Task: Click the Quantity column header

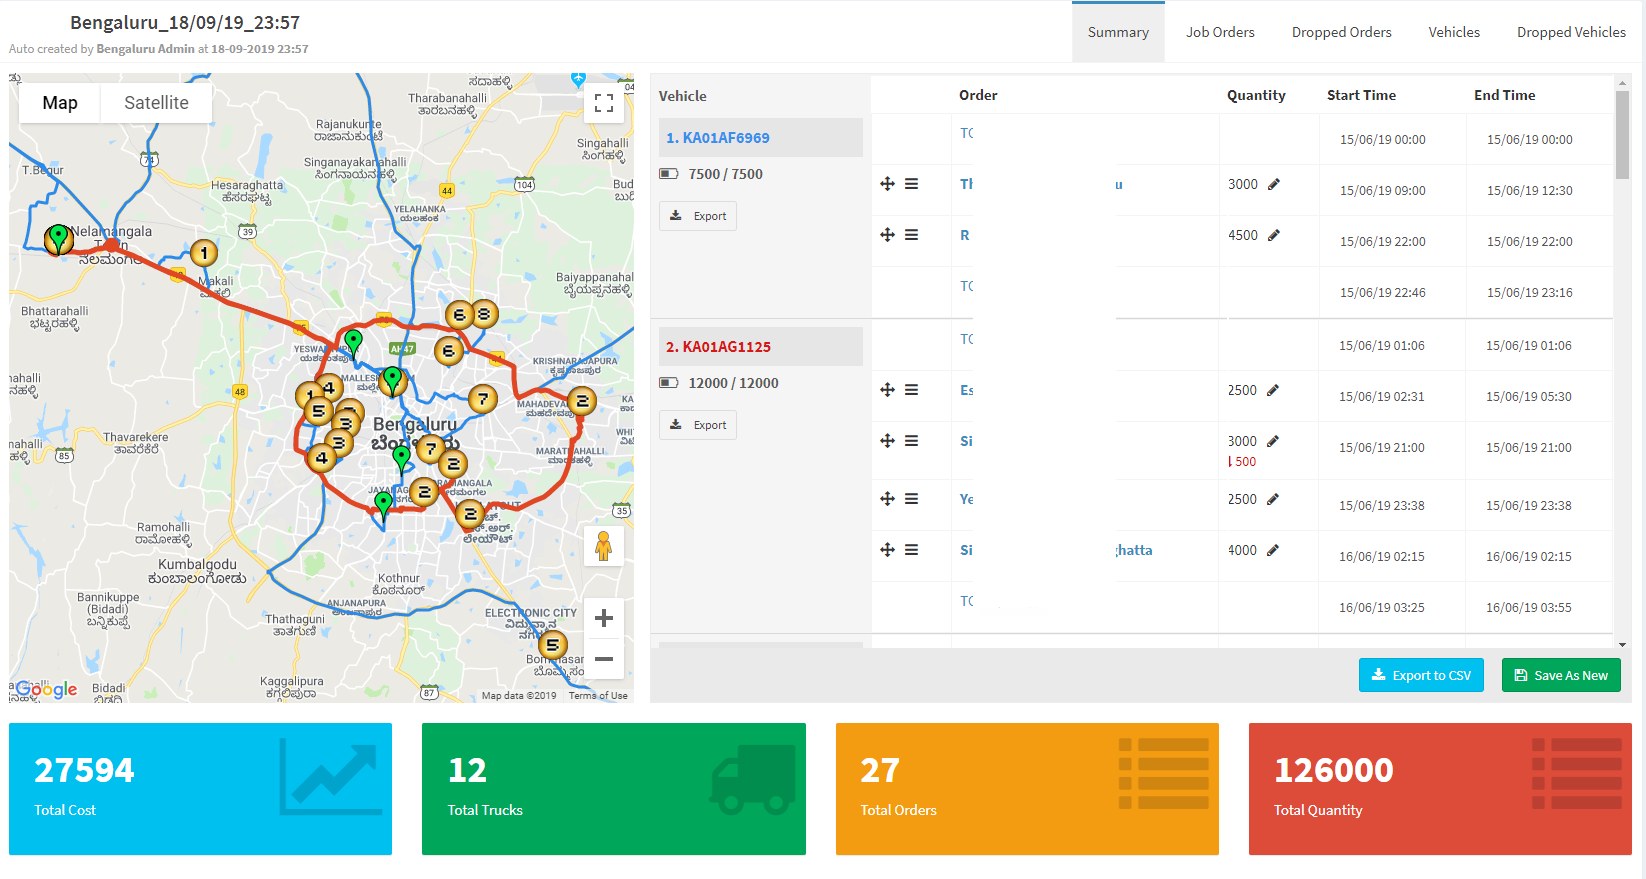Action: coord(1256,95)
